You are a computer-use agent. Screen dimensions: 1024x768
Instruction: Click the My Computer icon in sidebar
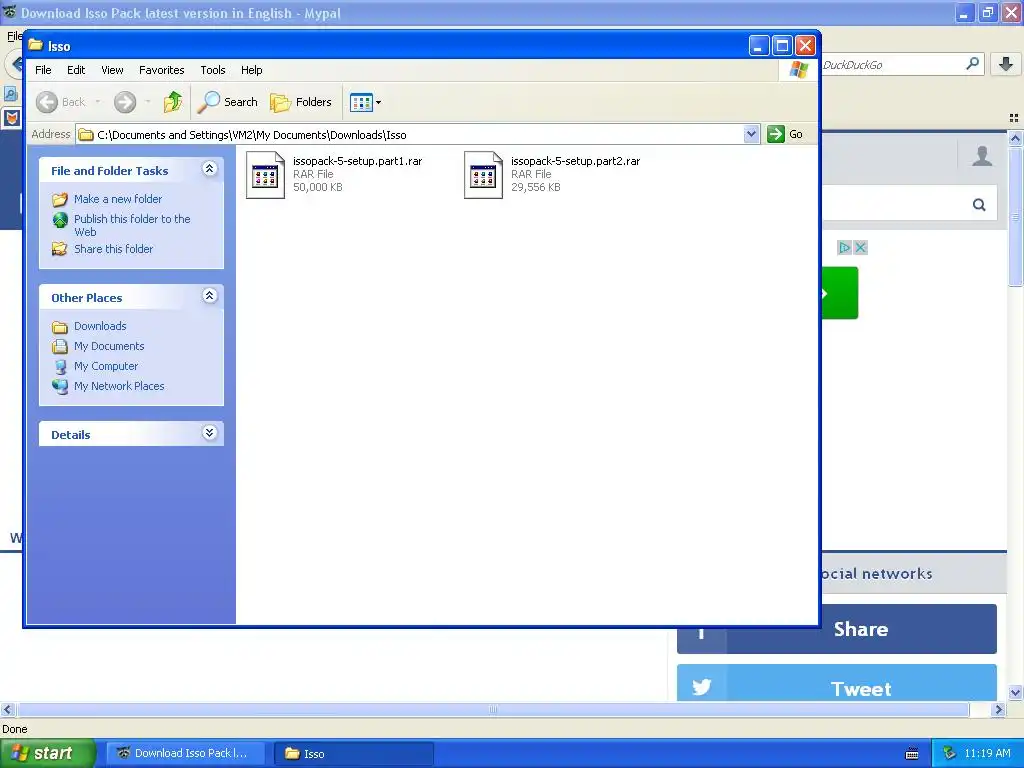tap(60, 367)
